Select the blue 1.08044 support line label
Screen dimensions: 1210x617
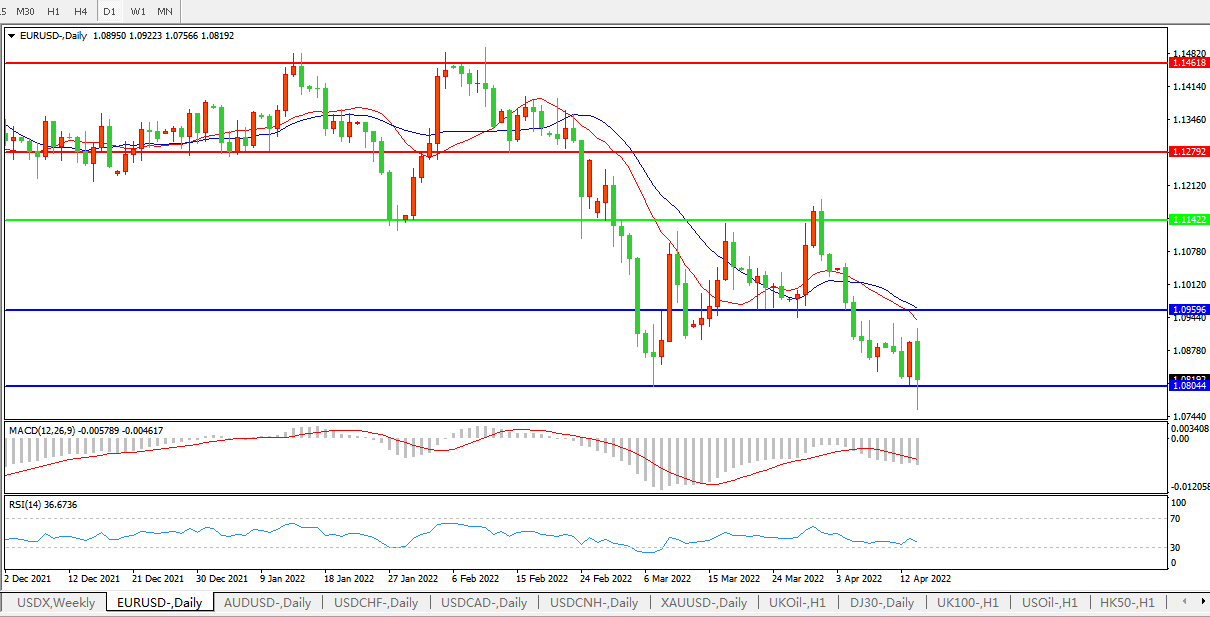(1189, 385)
